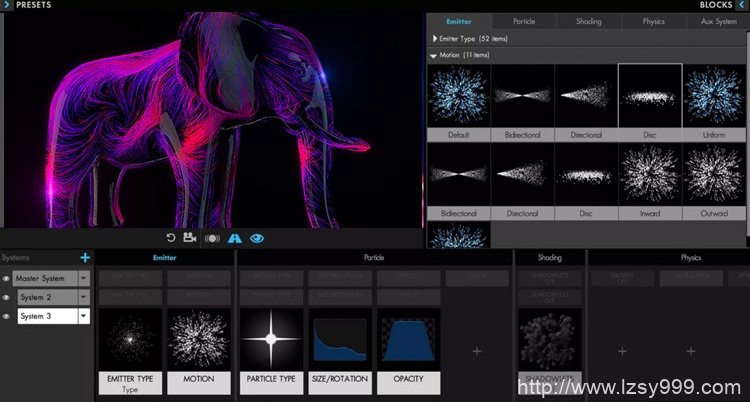Click the plus to add a Color block
The image size is (750, 402).
pyautogui.click(x=477, y=351)
